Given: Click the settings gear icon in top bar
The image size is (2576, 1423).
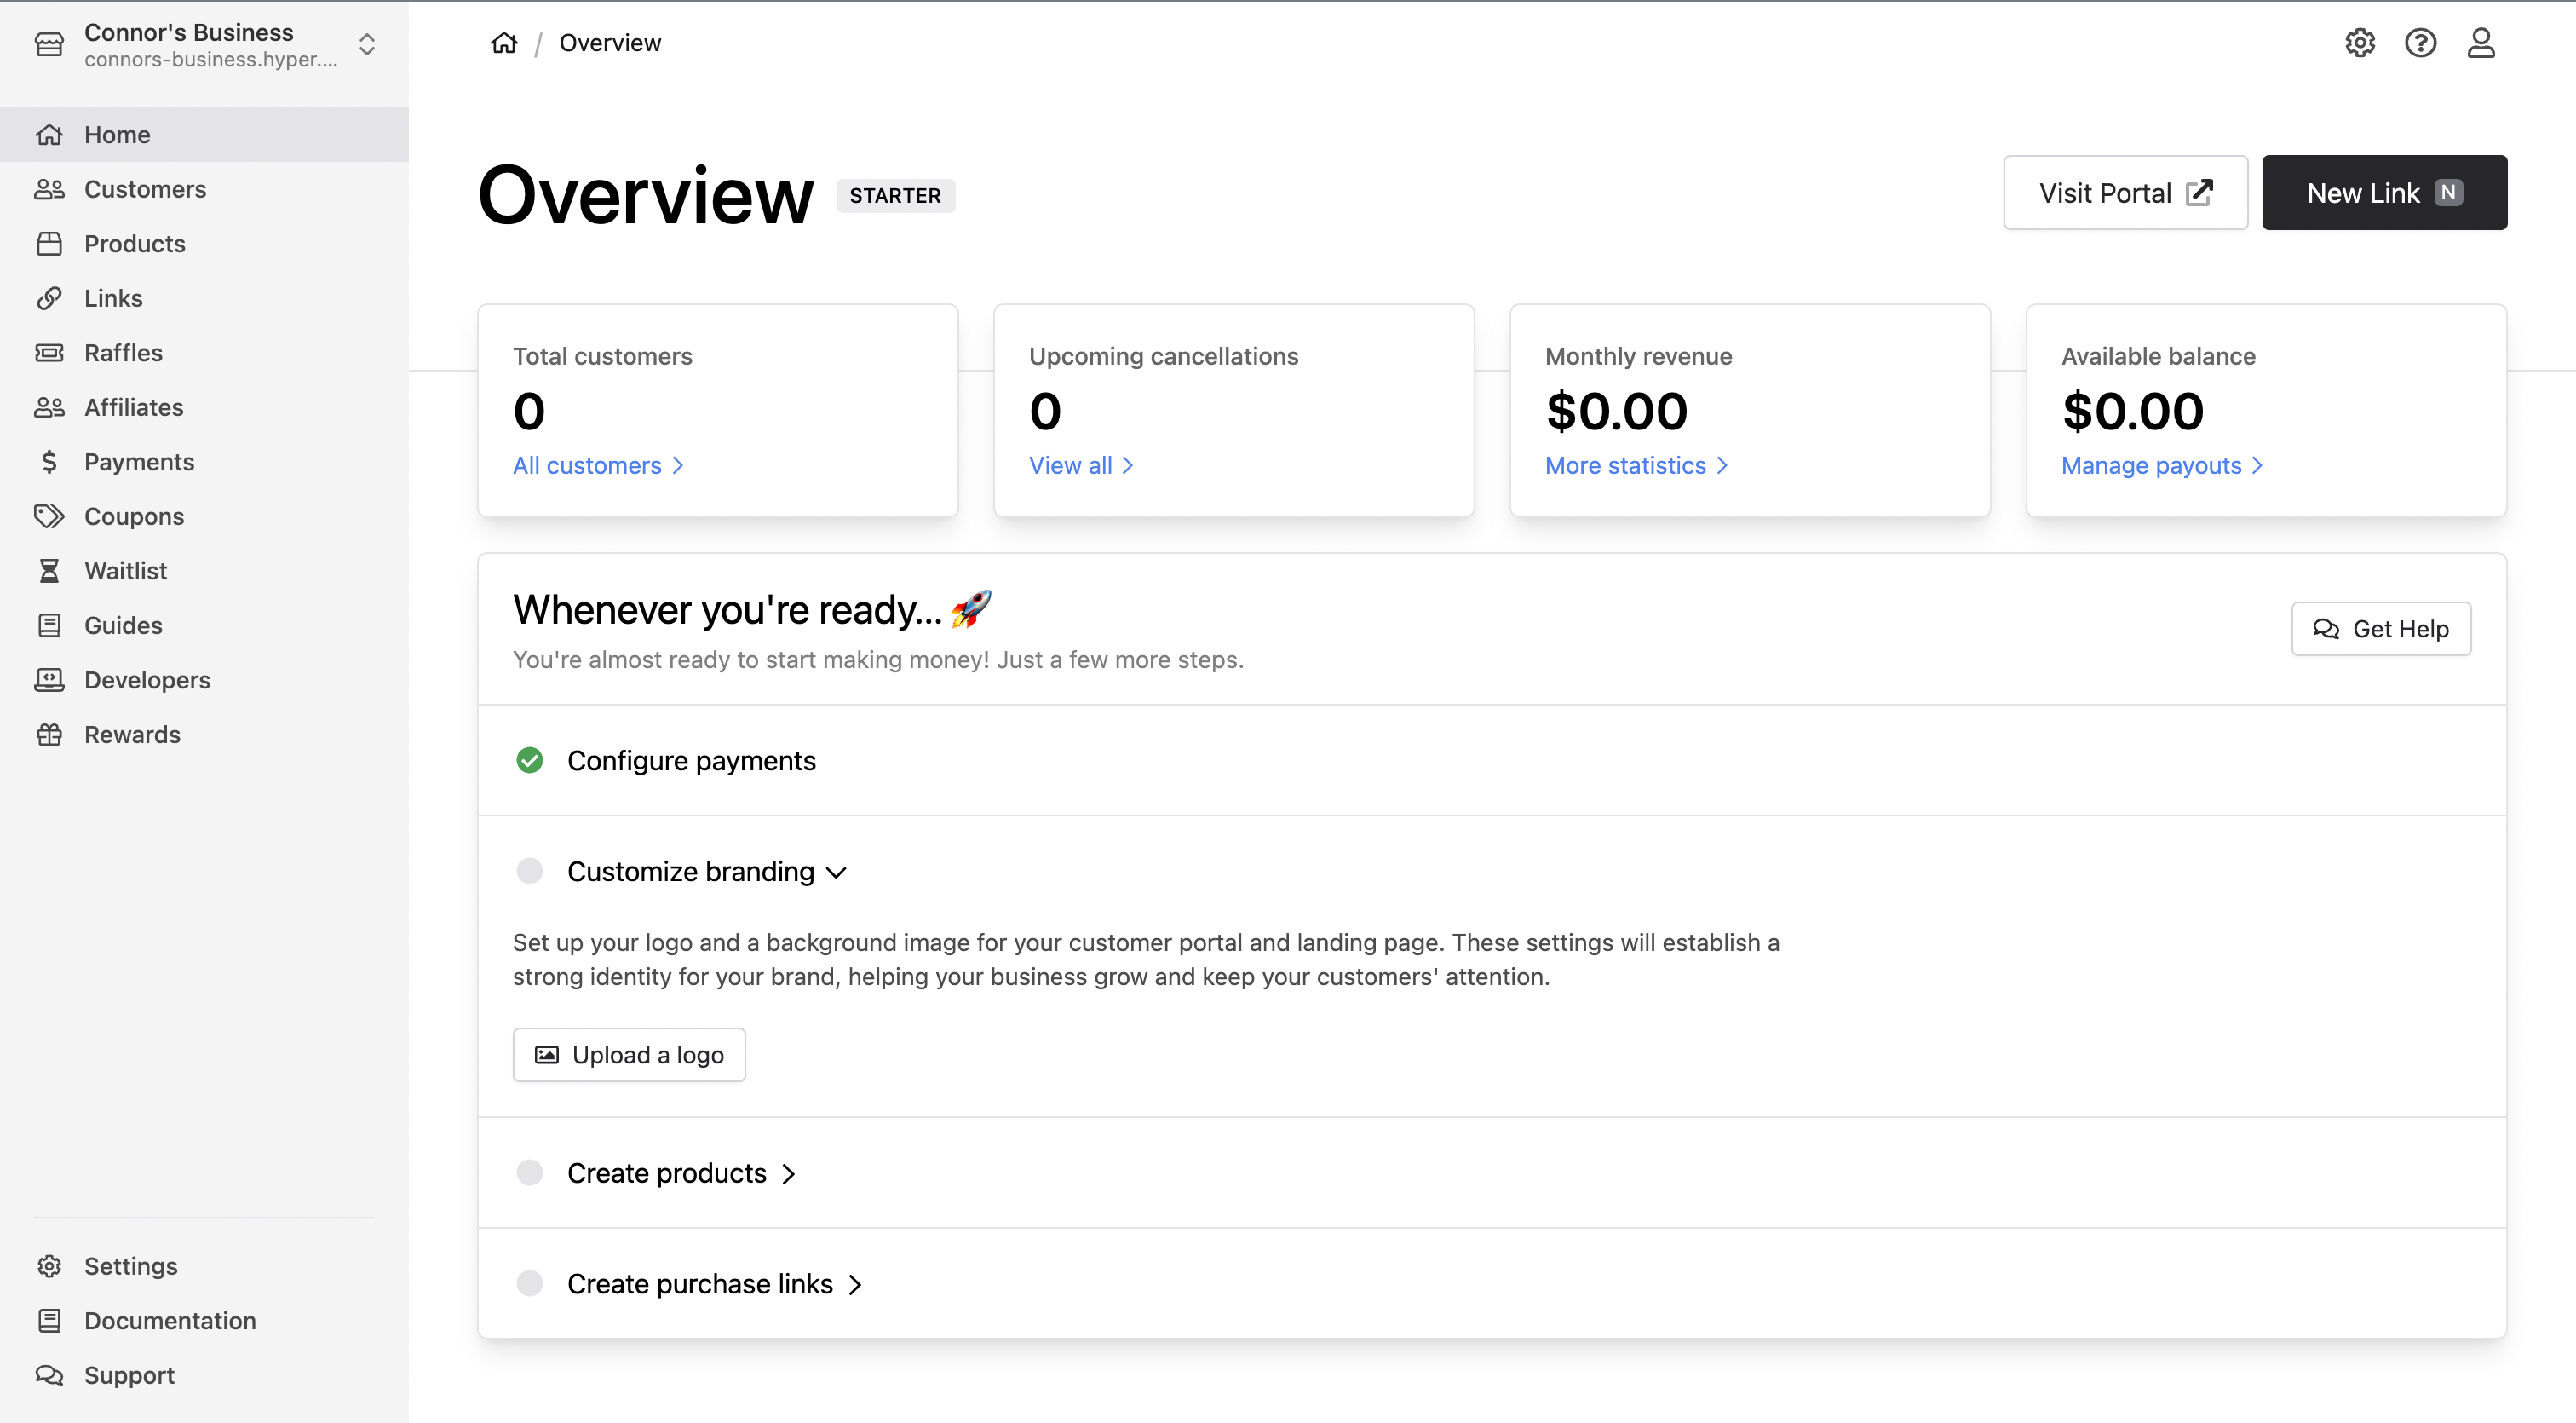Looking at the screenshot, I should point(2359,43).
